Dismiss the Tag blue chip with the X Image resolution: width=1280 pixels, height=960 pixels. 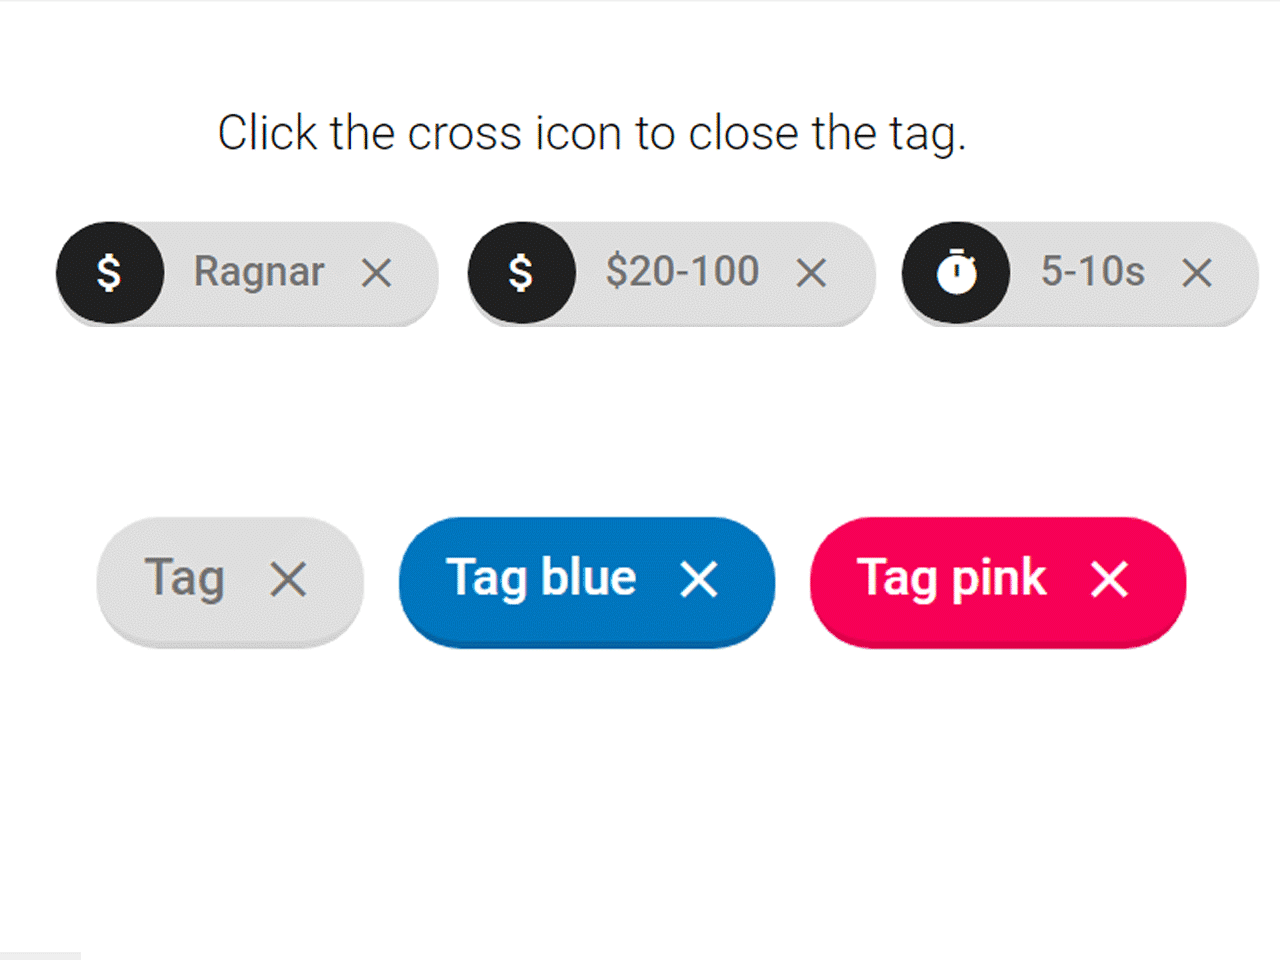click(x=699, y=580)
